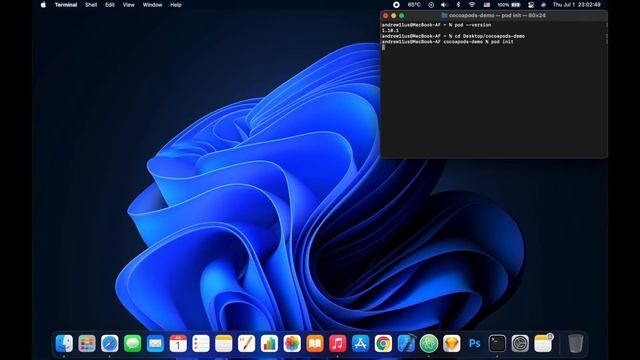Open Messages app in the Dock
This screenshot has width=640, height=360.
pyautogui.click(x=133, y=343)
